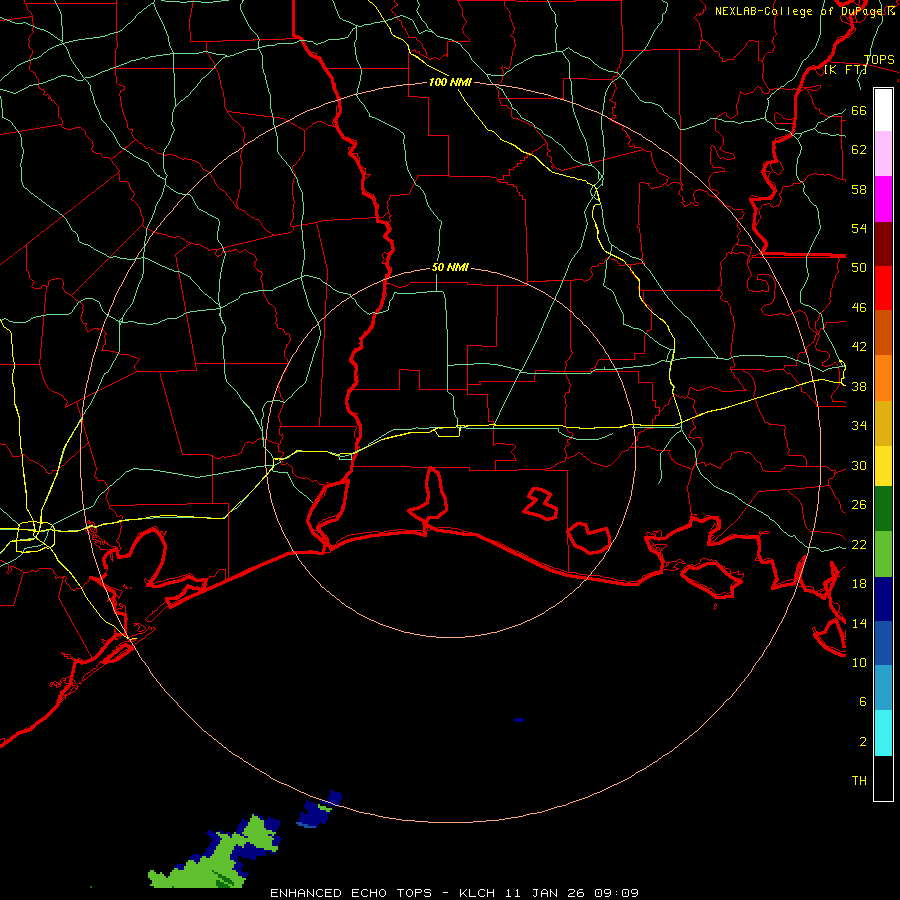The height and width of the screenshot is (900, 900).
Task: Click the 66 value on the legend
Action: tap(859, 111)
